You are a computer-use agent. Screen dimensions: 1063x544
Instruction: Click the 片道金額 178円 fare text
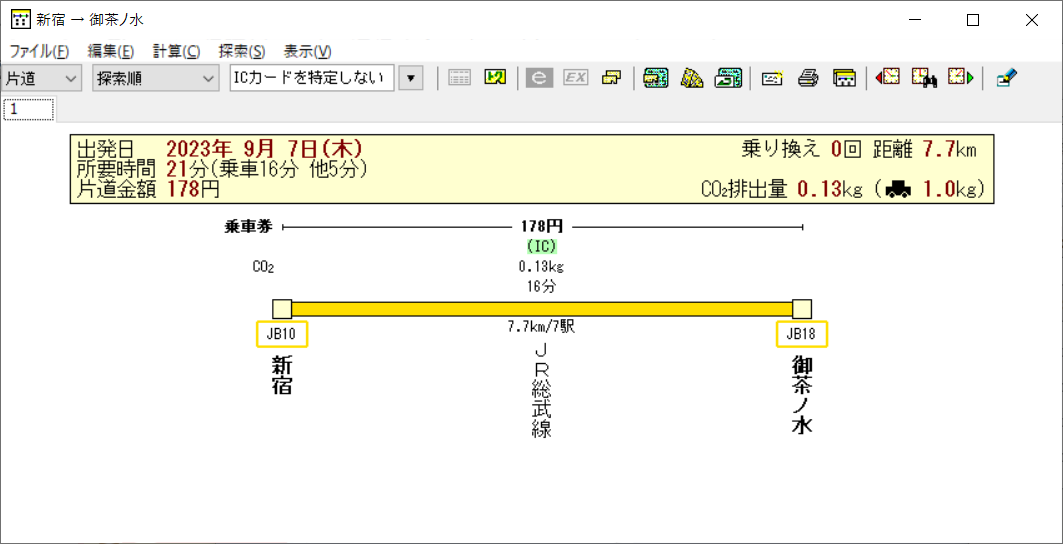click(148, 189)
